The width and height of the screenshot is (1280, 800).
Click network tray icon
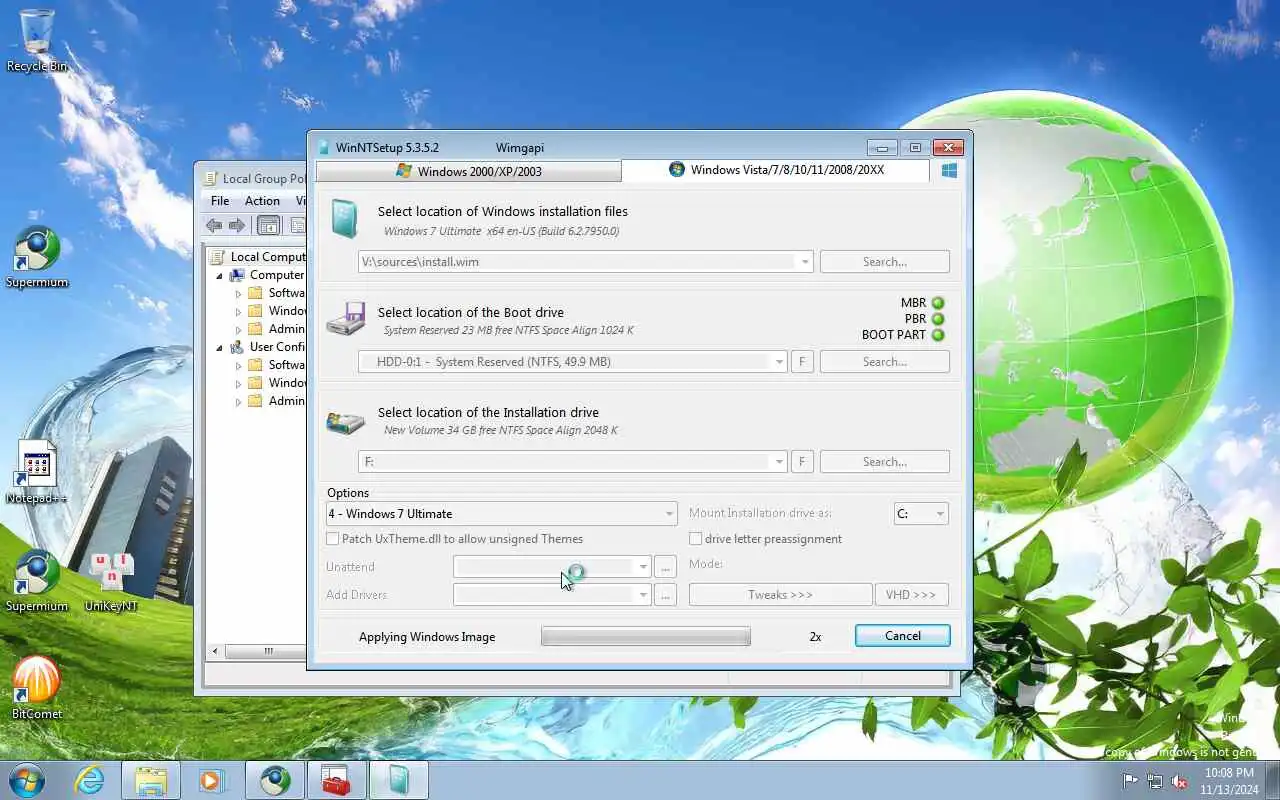(1155, 781)
